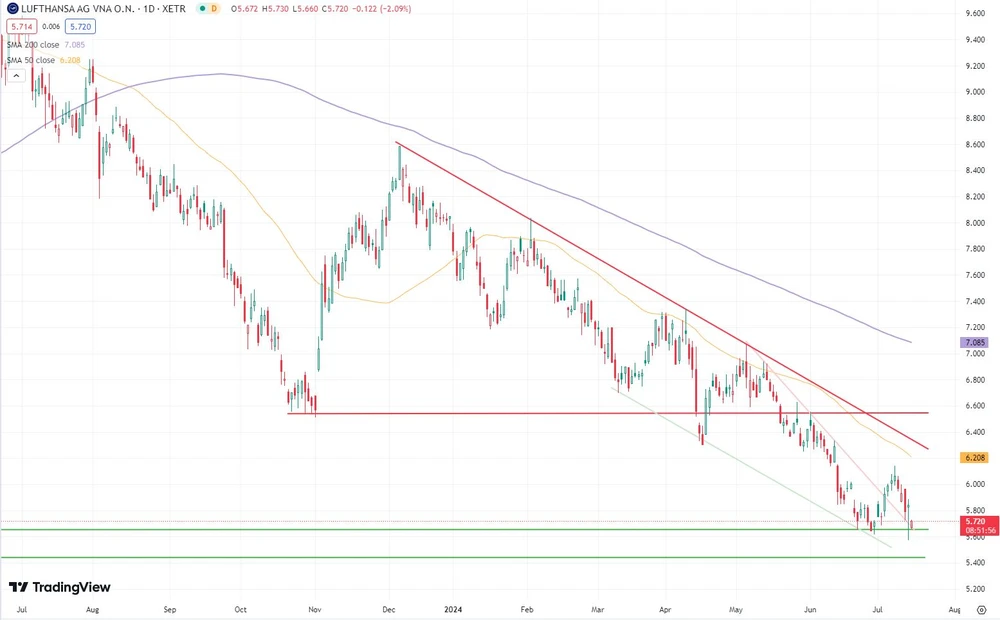Click the ask price 5.720 button
Image resolution: width=1000 pixels, height=620 pixels.
pos(80,26)
